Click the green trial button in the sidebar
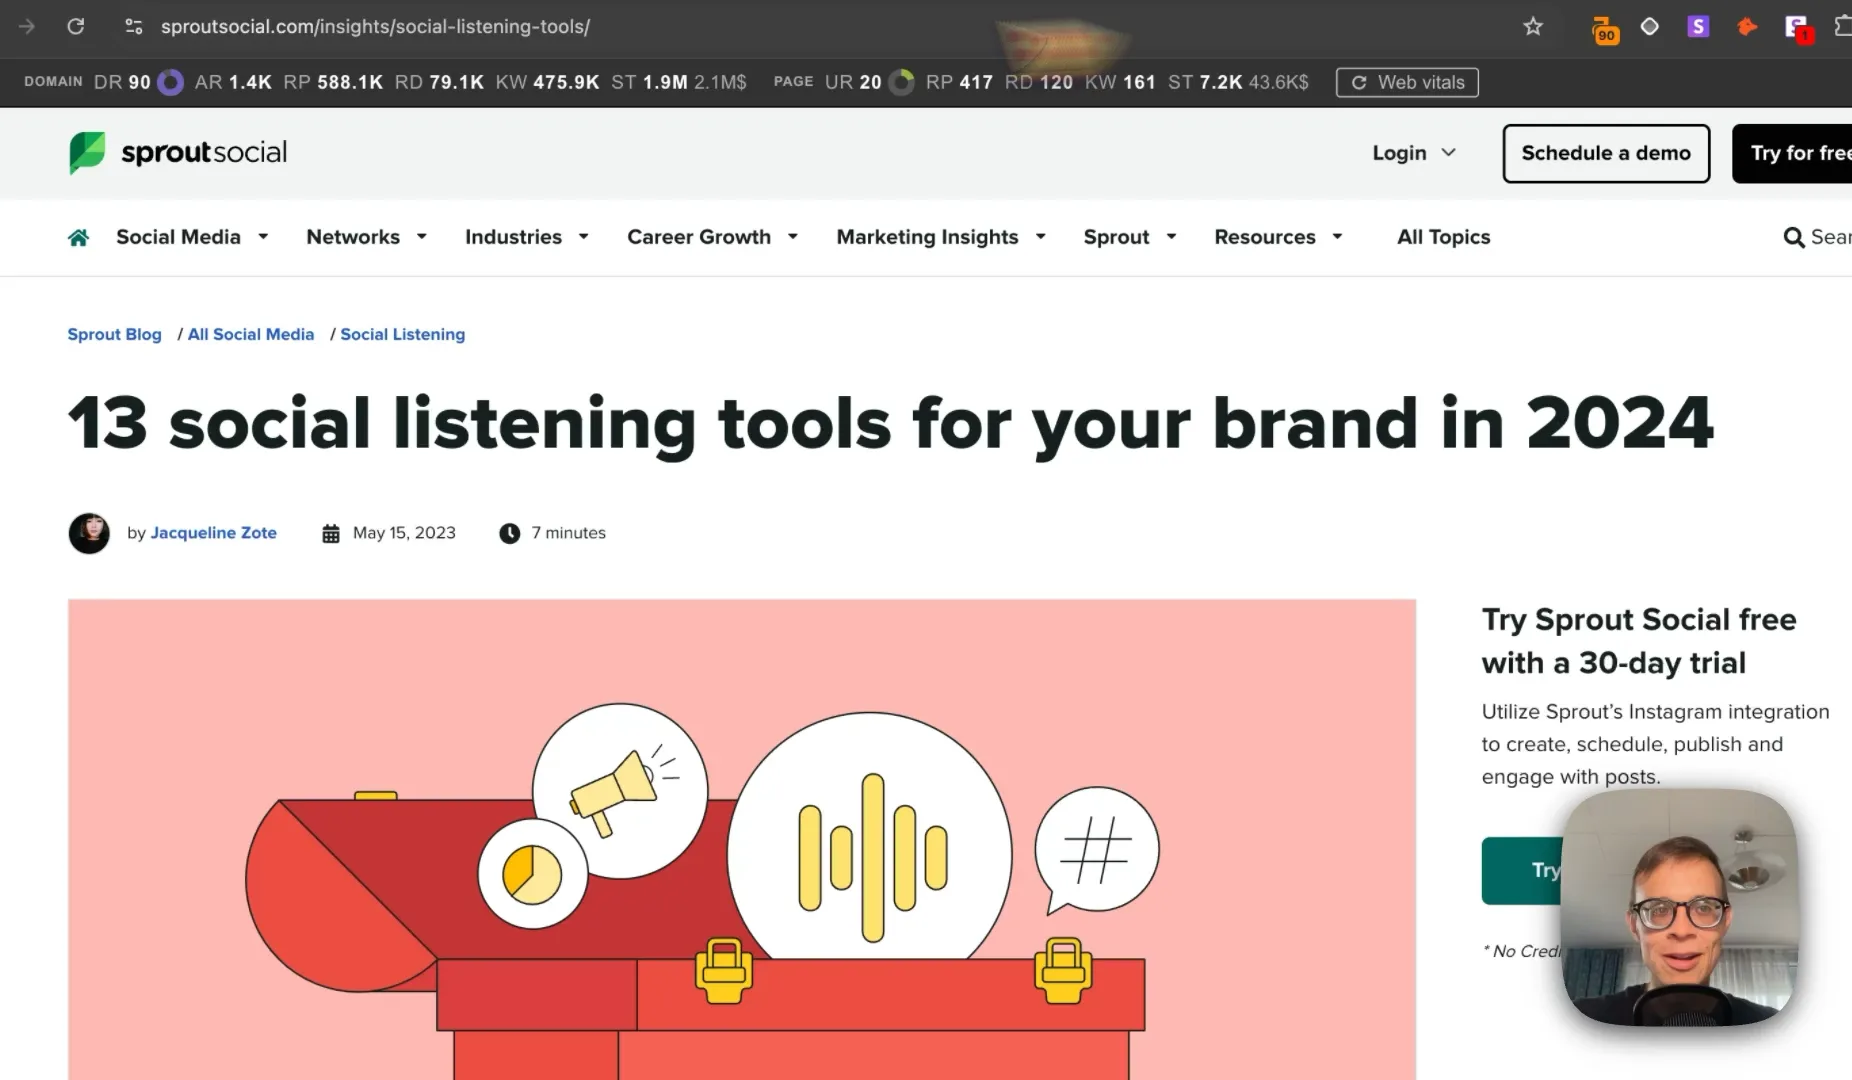This screenshot has height=1080, width=1852. point(1522,870)
